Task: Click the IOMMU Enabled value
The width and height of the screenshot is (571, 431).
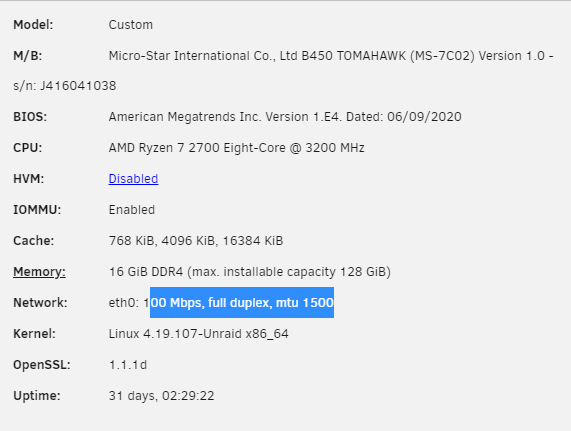Action: [132, 210]
